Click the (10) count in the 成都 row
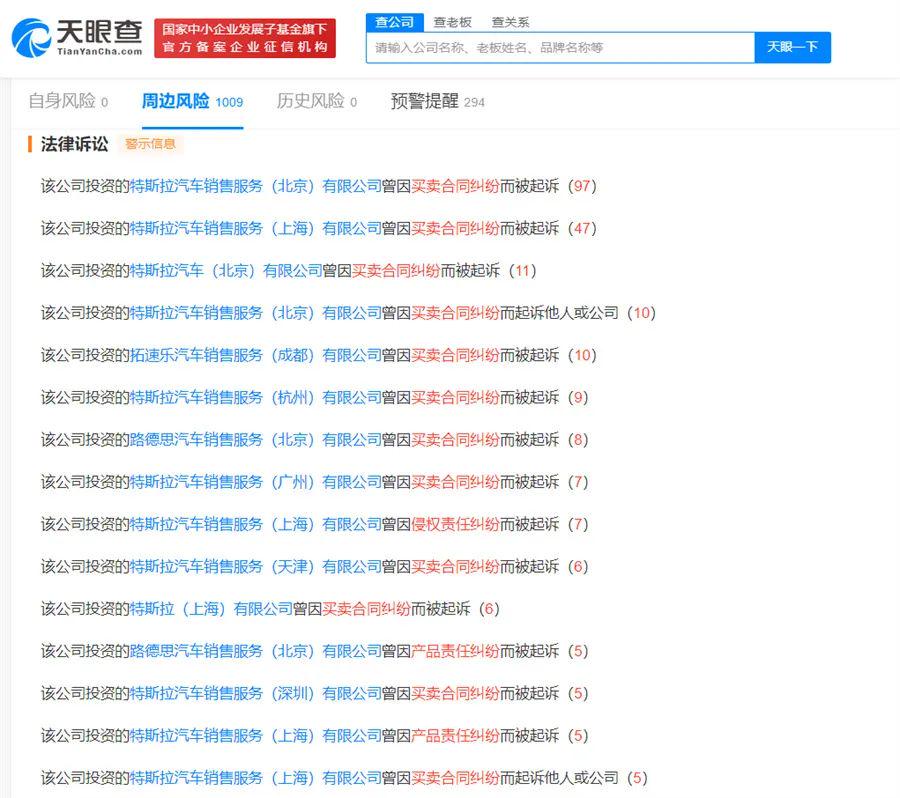 coord(582,355)
